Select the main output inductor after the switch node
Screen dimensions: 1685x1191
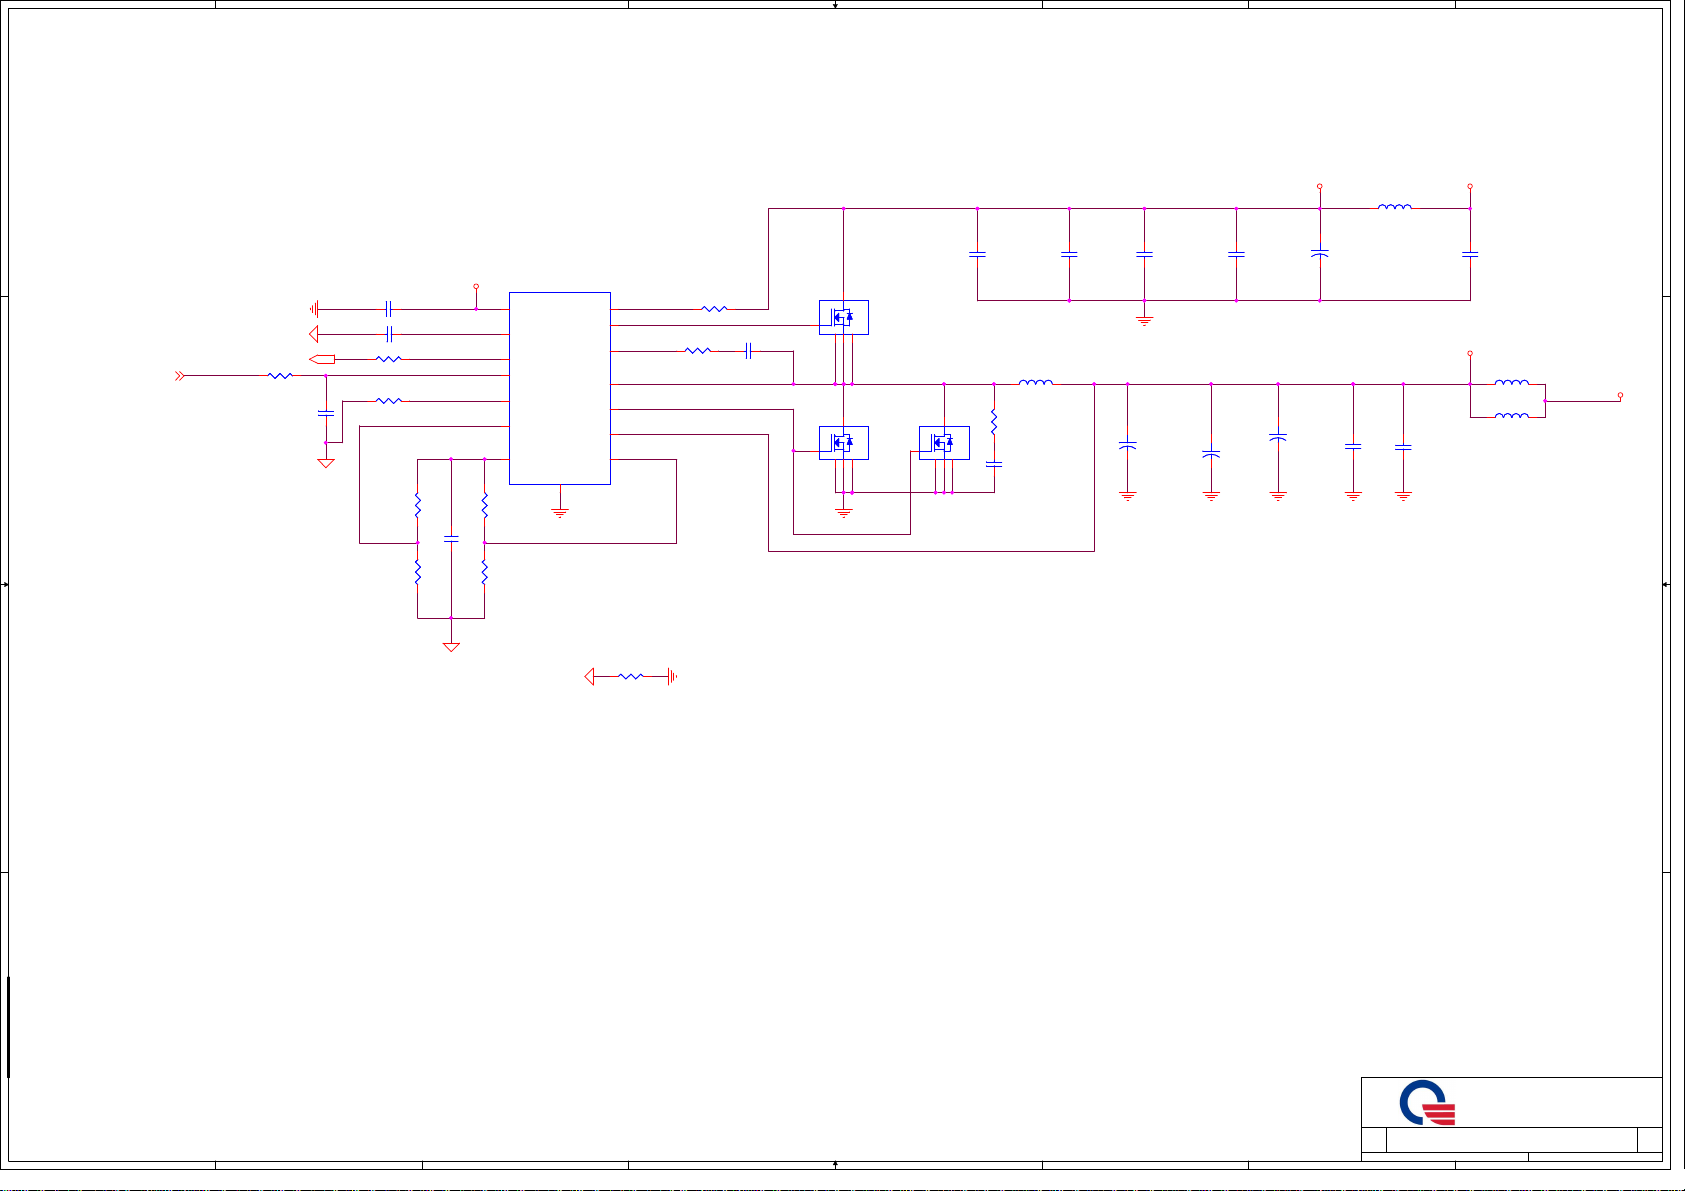point(1035,381)
